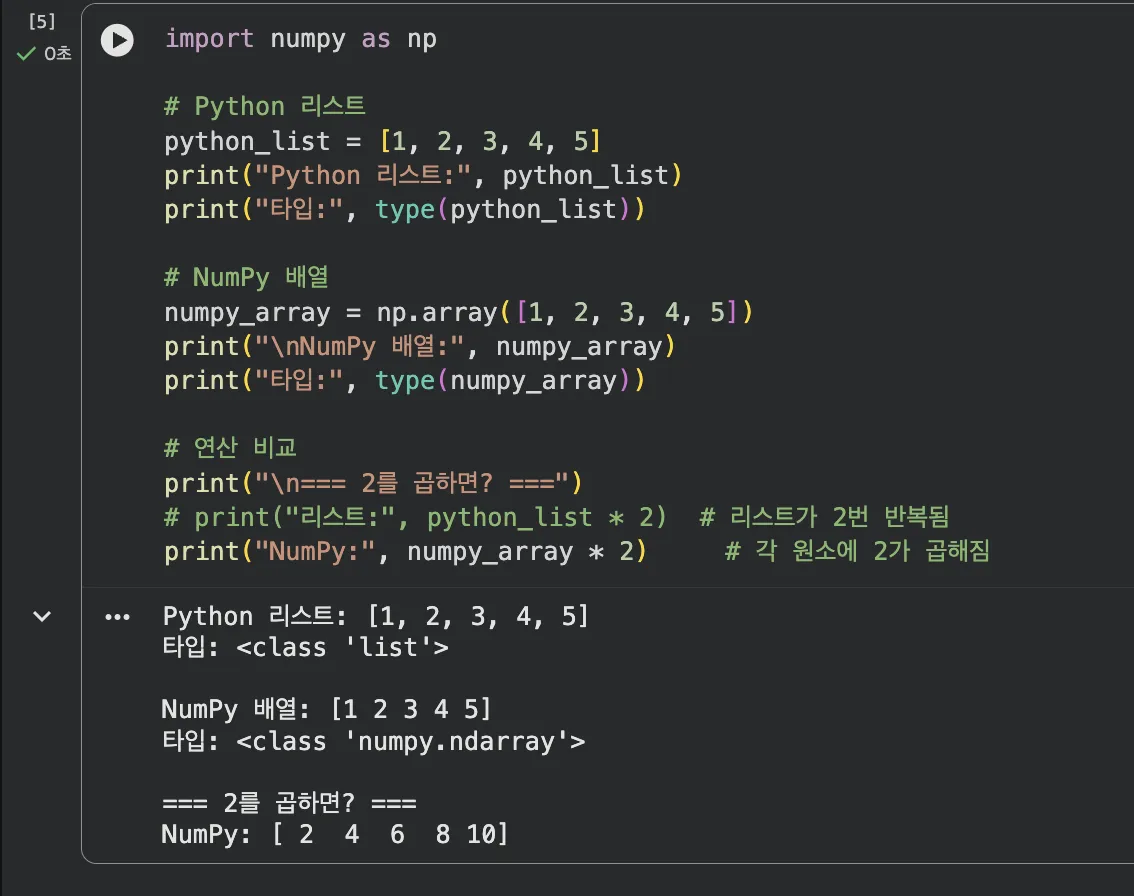Click the np.array assignment line
The height and width of the screenshot is (896, 1134).
click(457, 313)
